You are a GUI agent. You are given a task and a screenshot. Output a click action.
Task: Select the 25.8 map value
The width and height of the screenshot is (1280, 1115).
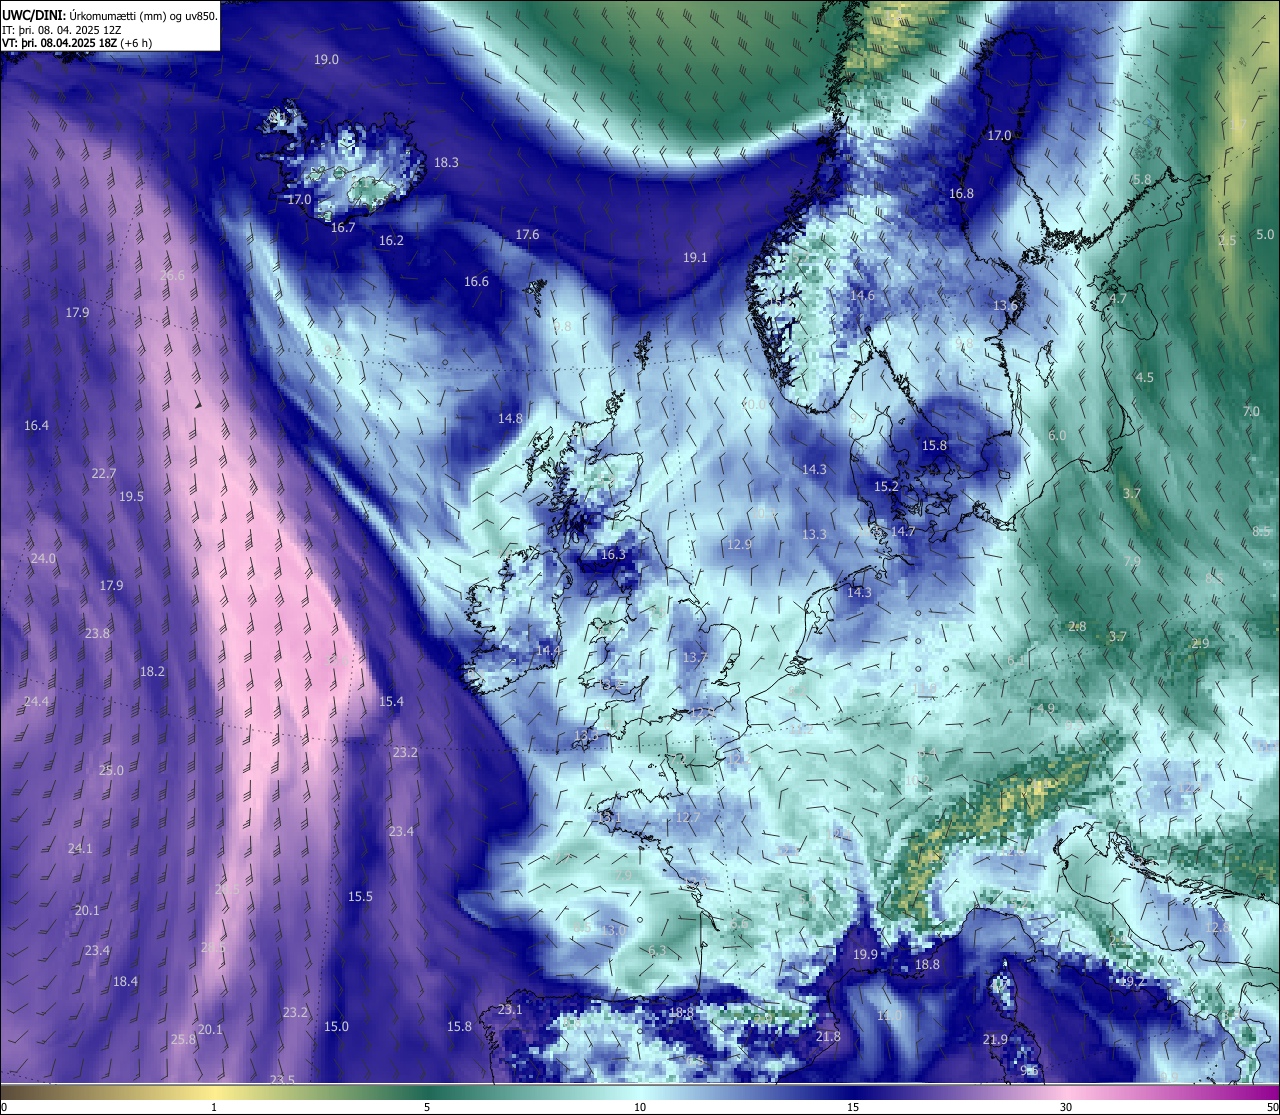[183, 1040]
